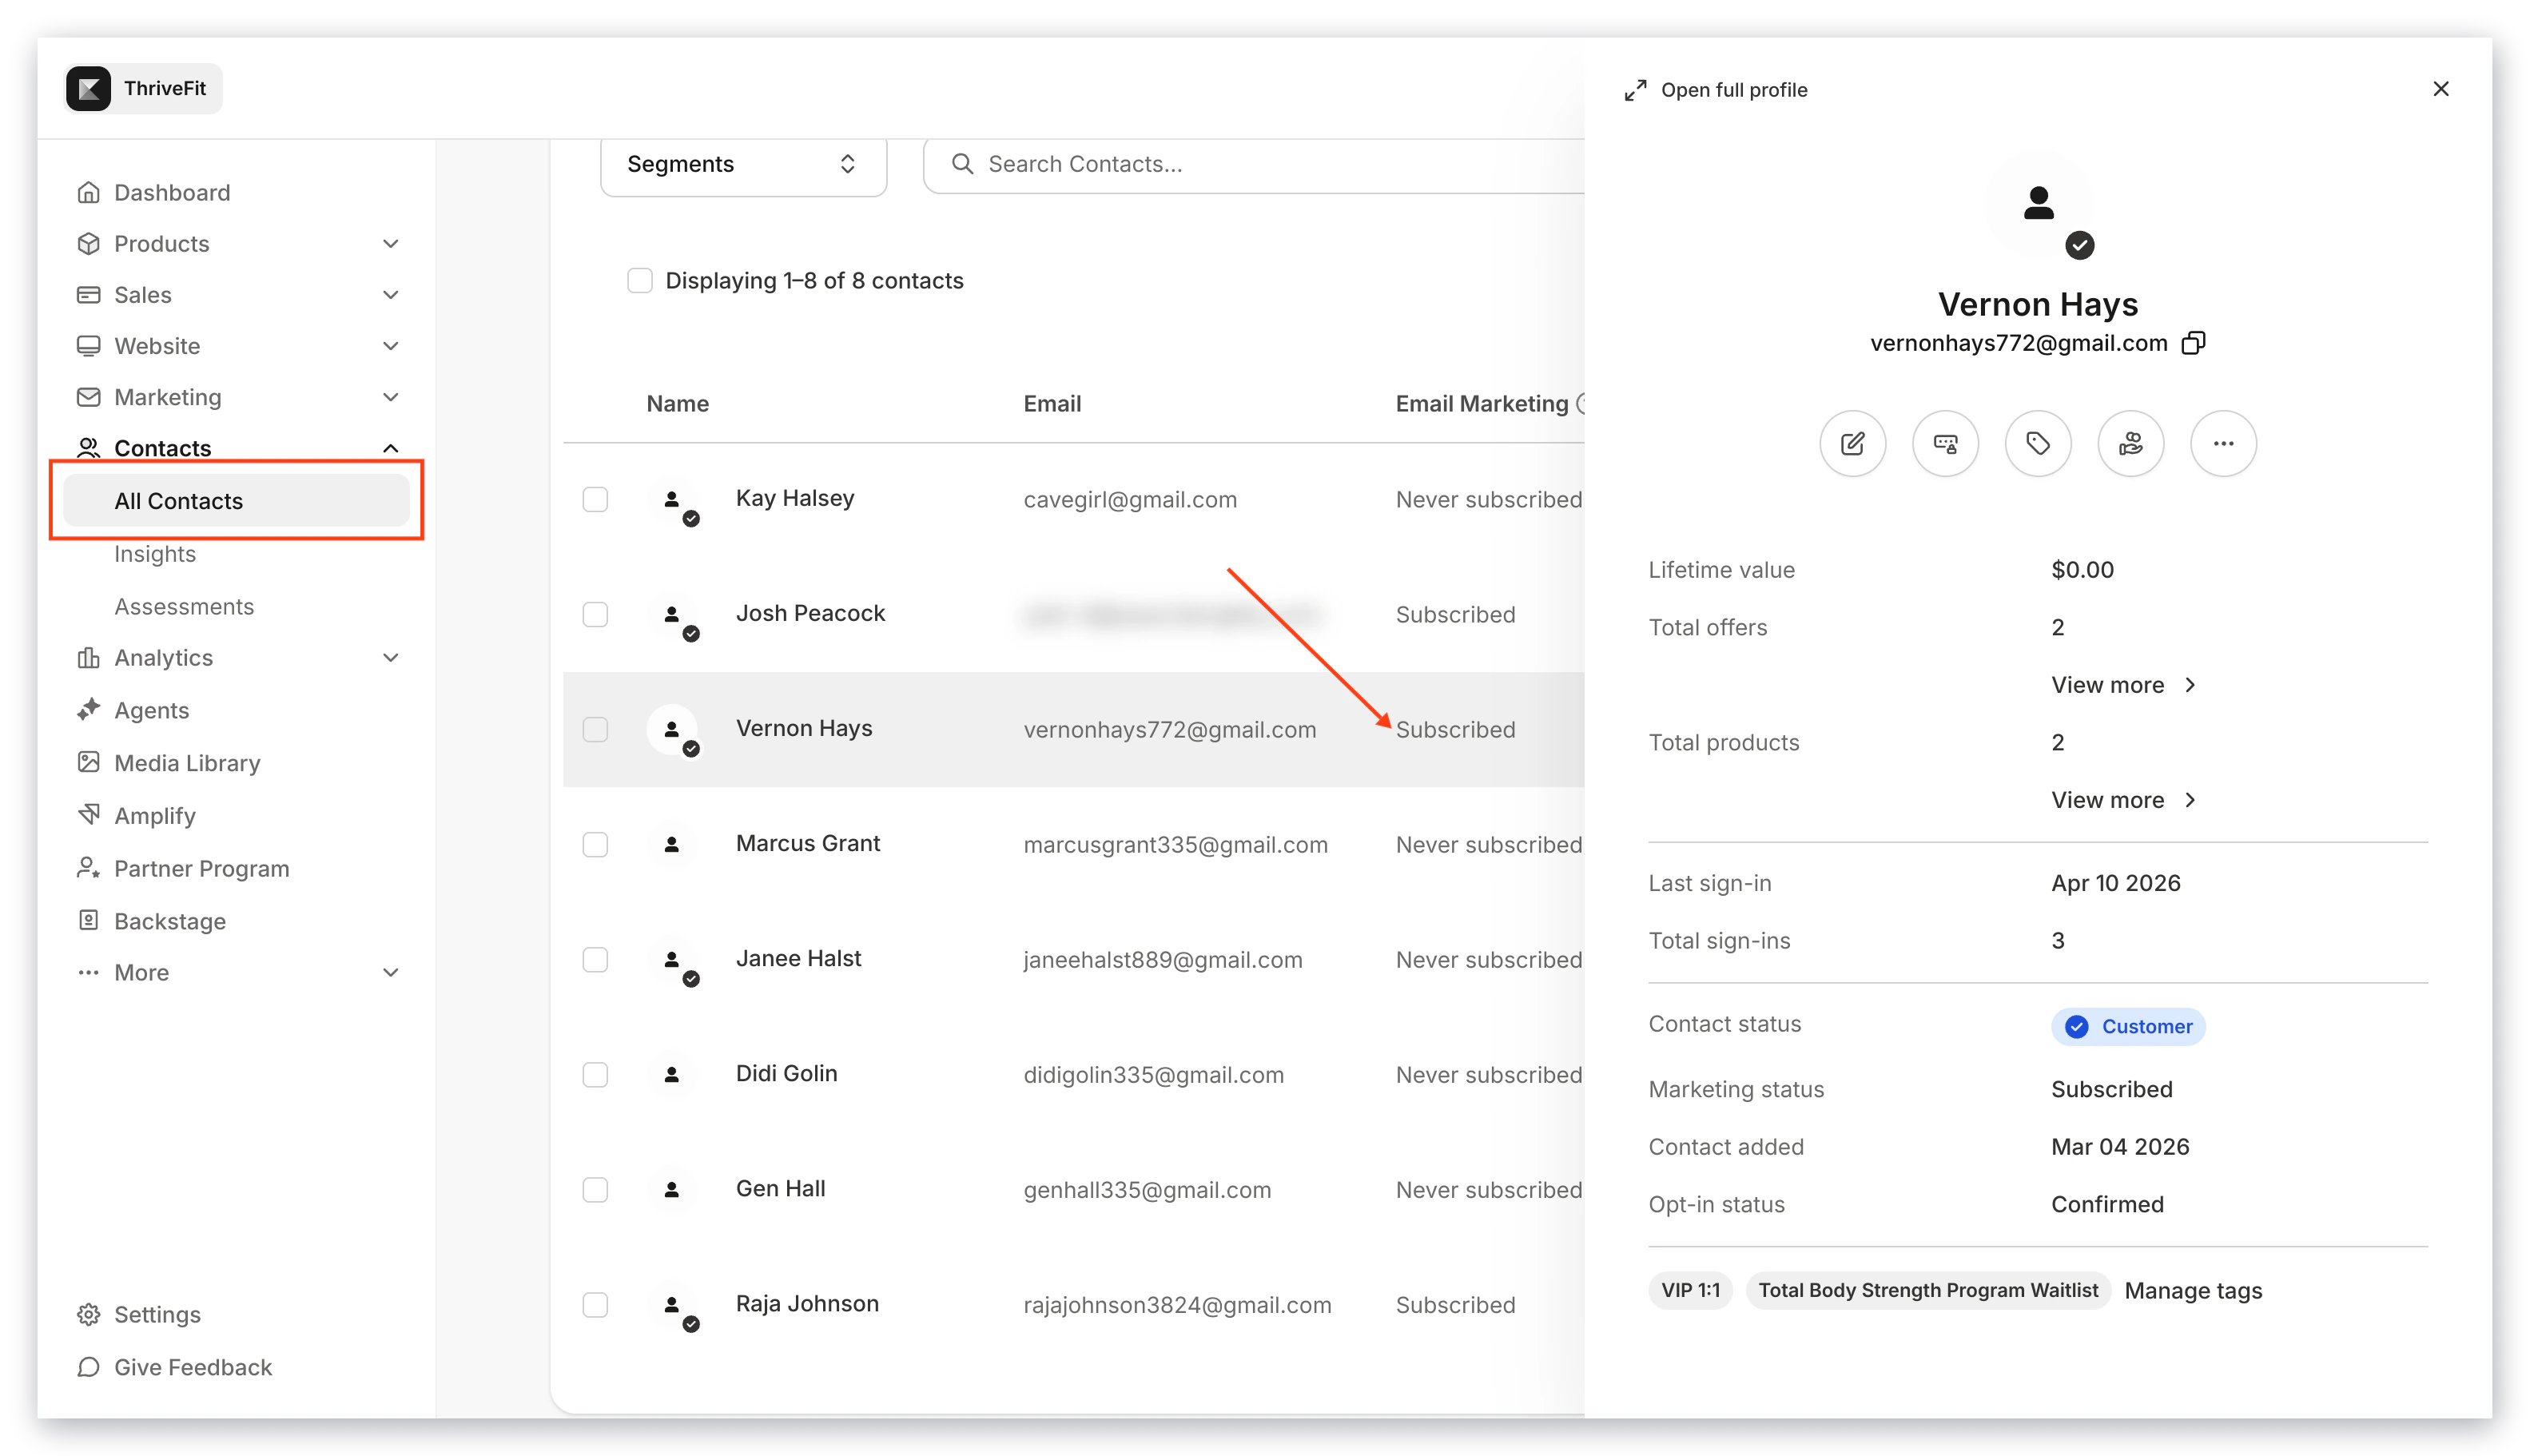The height and width of the screenshot is (1456, 2530).
Task: Click the send message icon in profile
Action: (1945, 443)
